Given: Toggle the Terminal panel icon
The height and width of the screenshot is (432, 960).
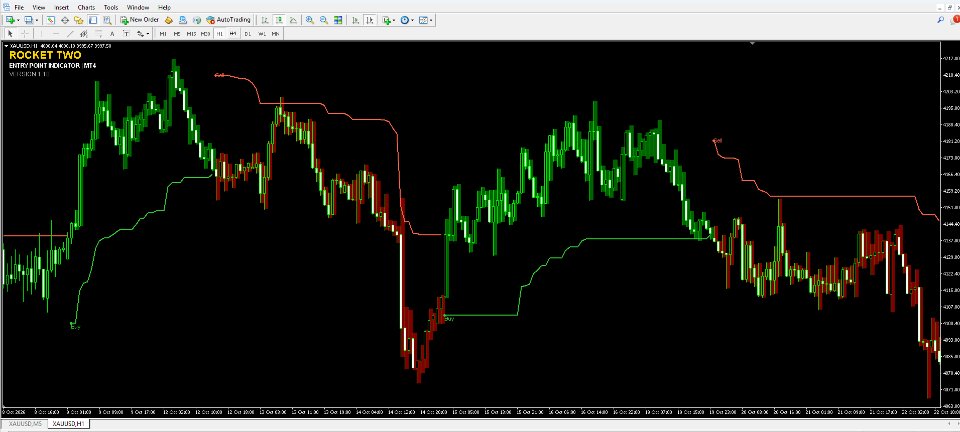Looking at the screenshot, I should tap(92, 20).
